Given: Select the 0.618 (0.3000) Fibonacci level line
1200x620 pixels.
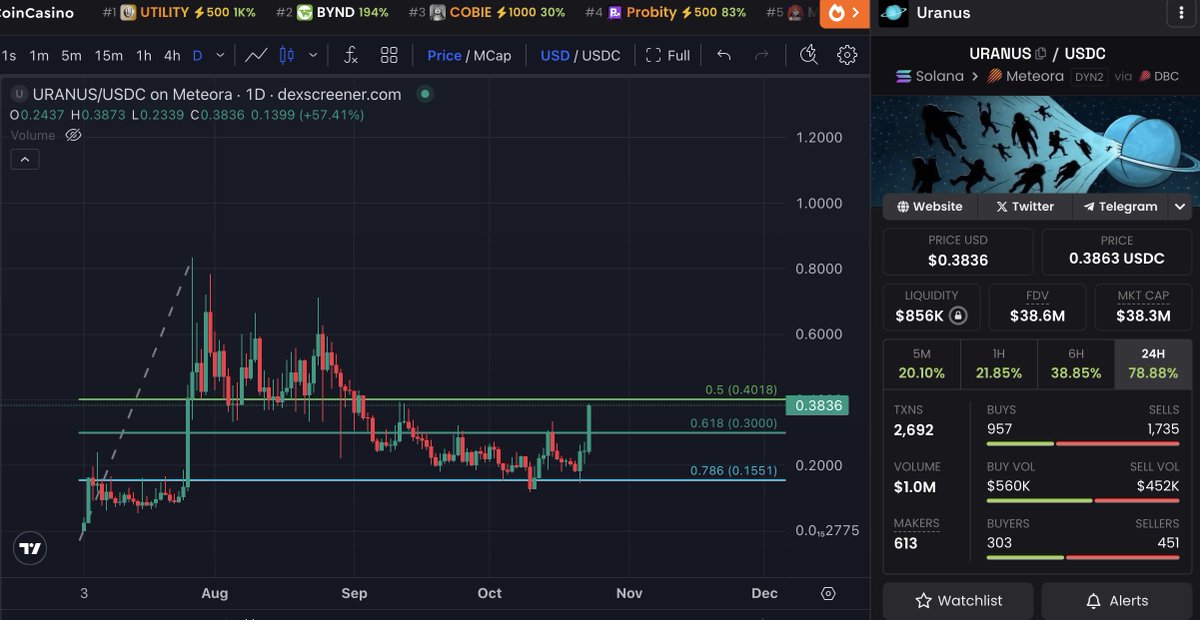Looking at the screenshot, I should (x=432, y=433).
